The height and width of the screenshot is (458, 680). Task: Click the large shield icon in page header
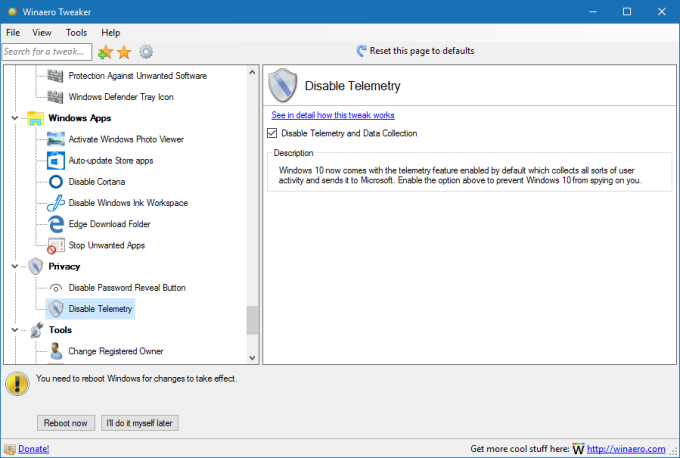(282, 85)
